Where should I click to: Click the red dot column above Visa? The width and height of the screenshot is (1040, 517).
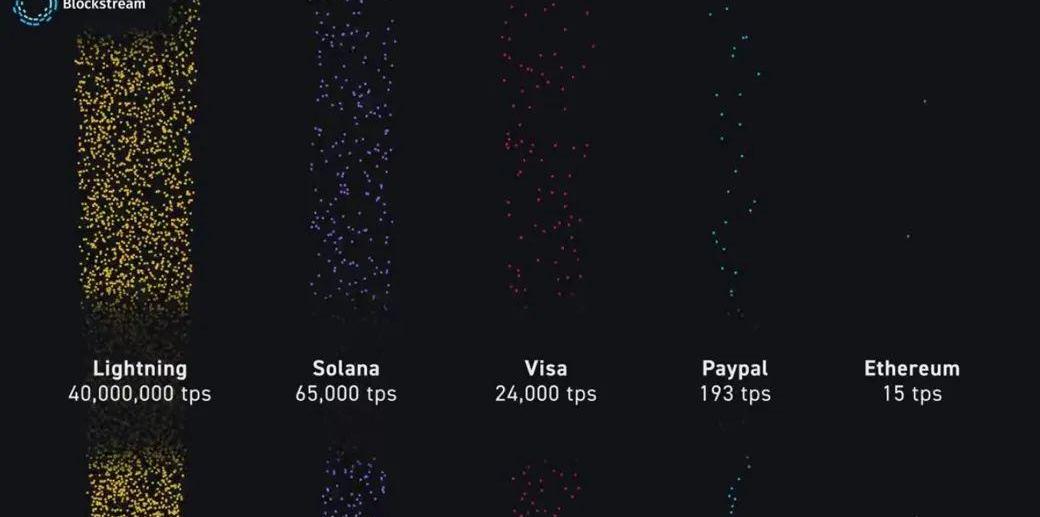[545, 160]
